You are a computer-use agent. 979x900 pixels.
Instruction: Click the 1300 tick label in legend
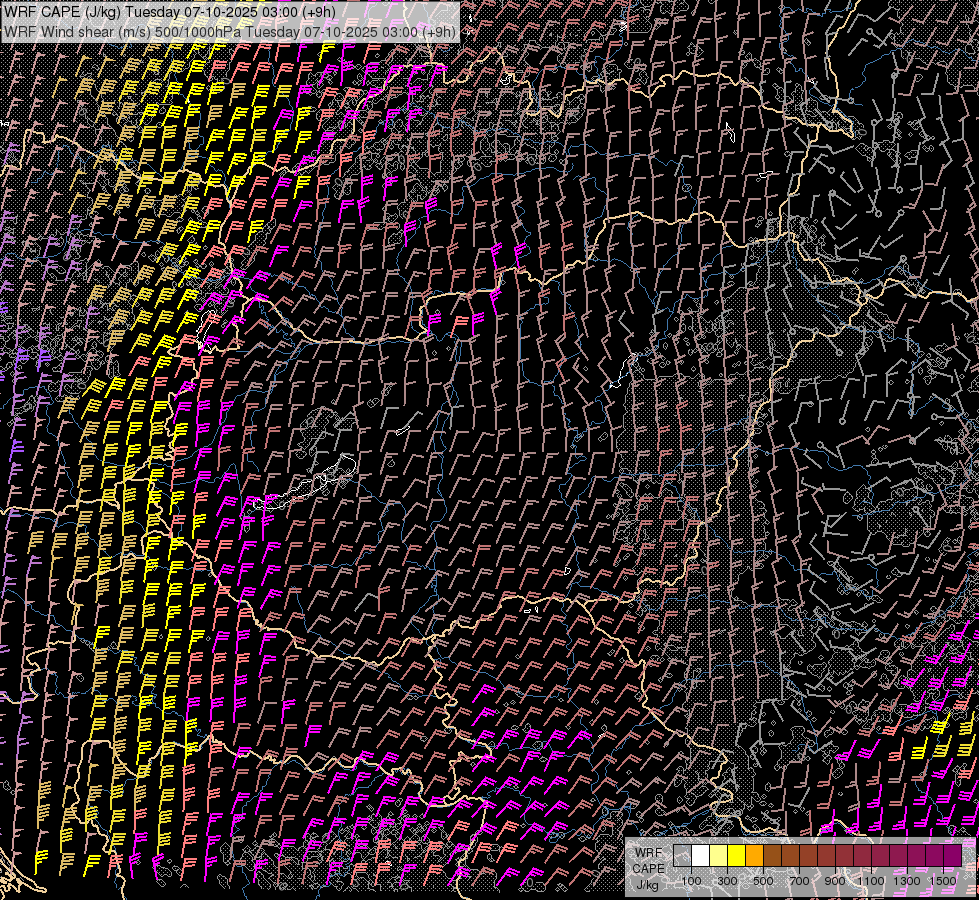907,881
